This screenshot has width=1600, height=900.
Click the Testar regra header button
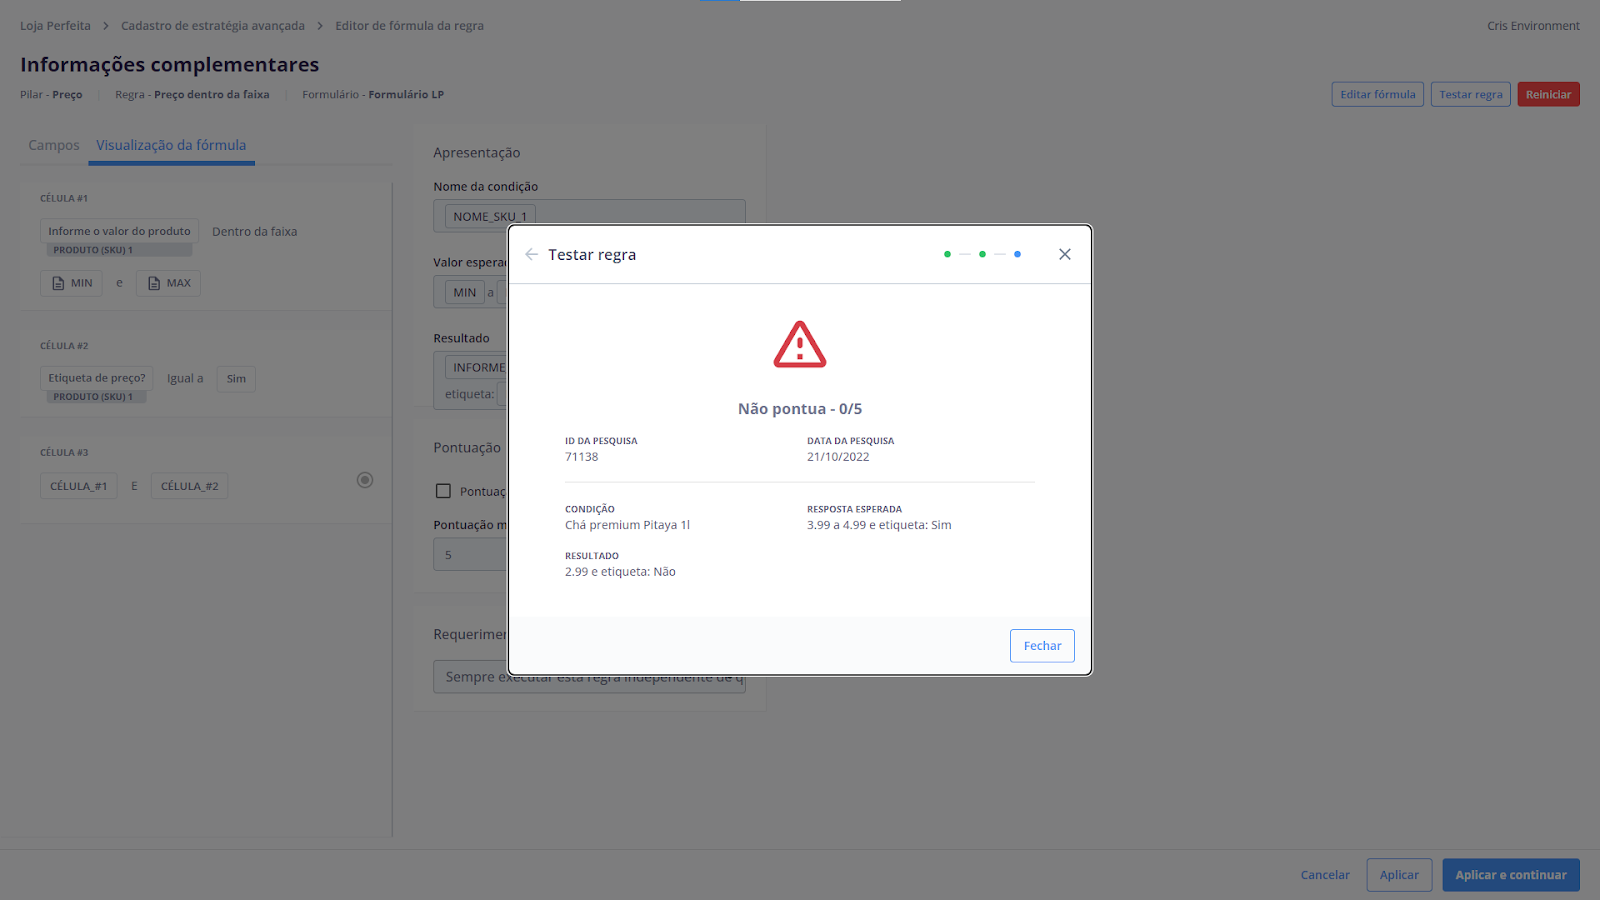pyautogui.click(x=1470, y=95)
